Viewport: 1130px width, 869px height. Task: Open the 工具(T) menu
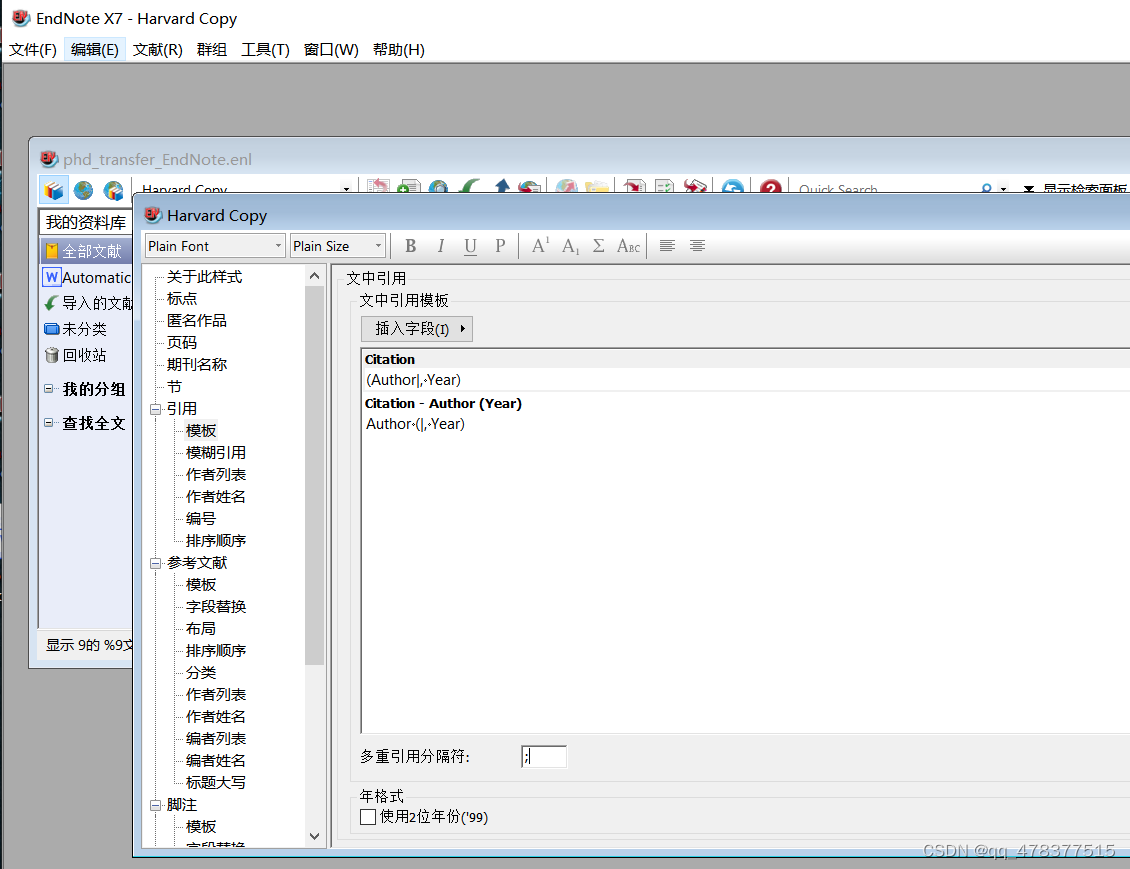(265, 50)
